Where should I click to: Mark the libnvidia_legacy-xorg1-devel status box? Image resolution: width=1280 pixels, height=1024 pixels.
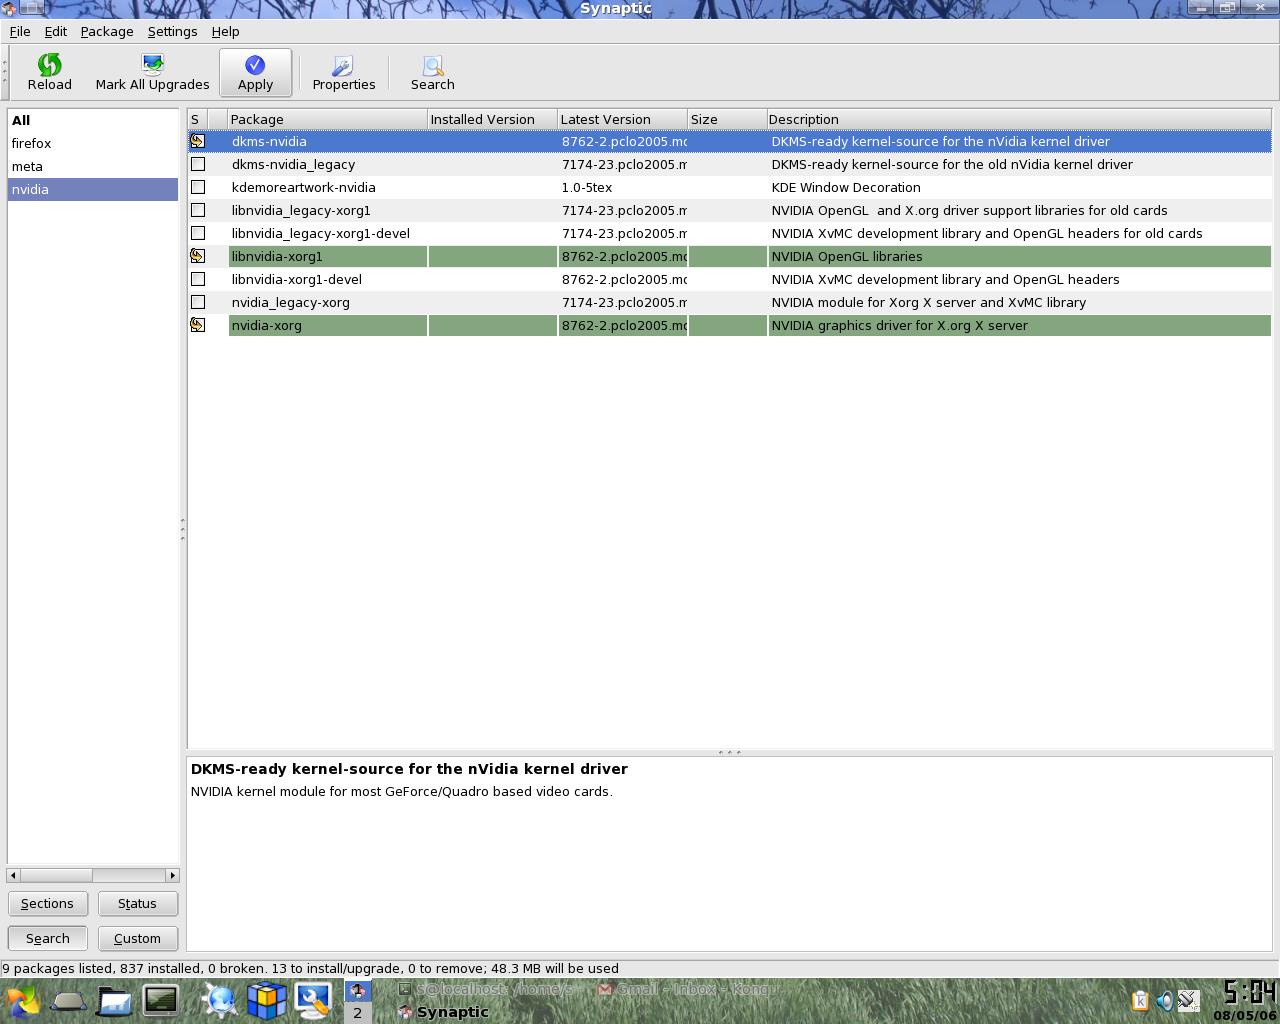[198, 233]
